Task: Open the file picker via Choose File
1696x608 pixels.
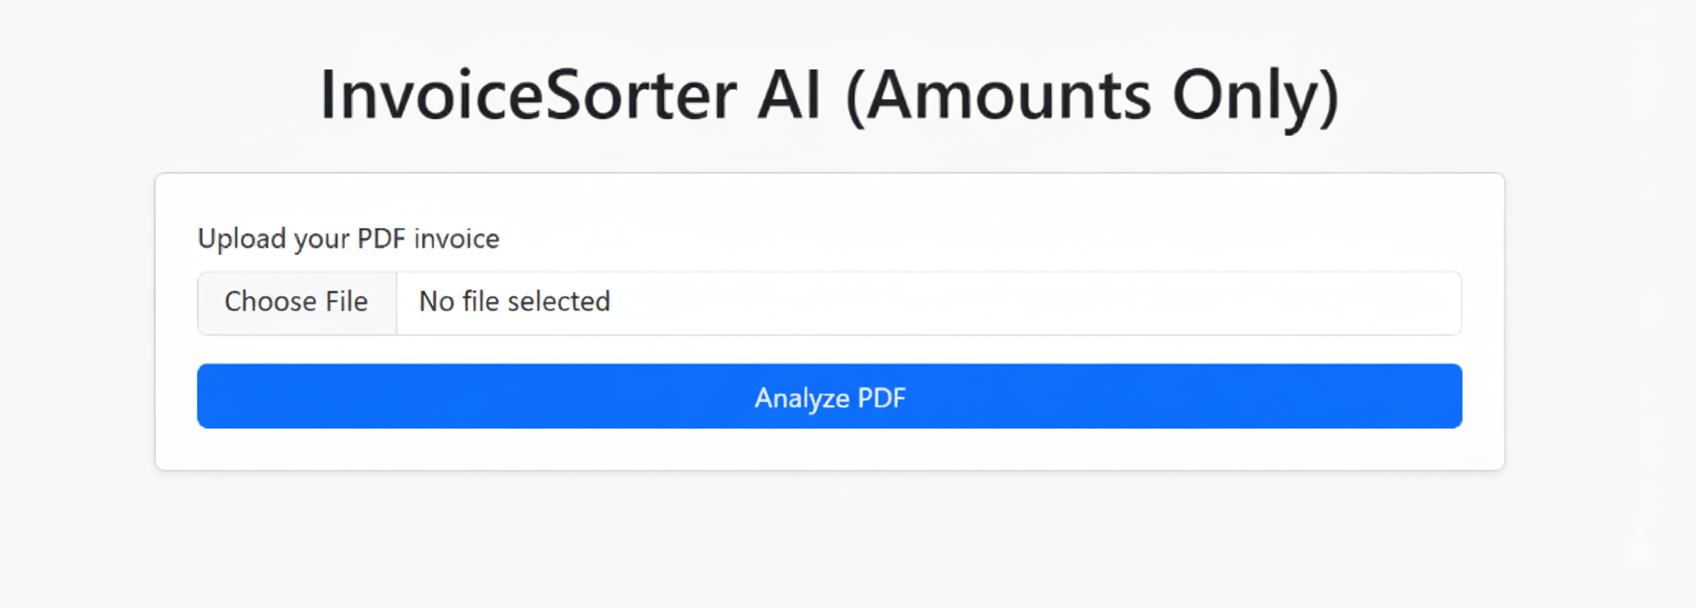Action: [297, 302]
